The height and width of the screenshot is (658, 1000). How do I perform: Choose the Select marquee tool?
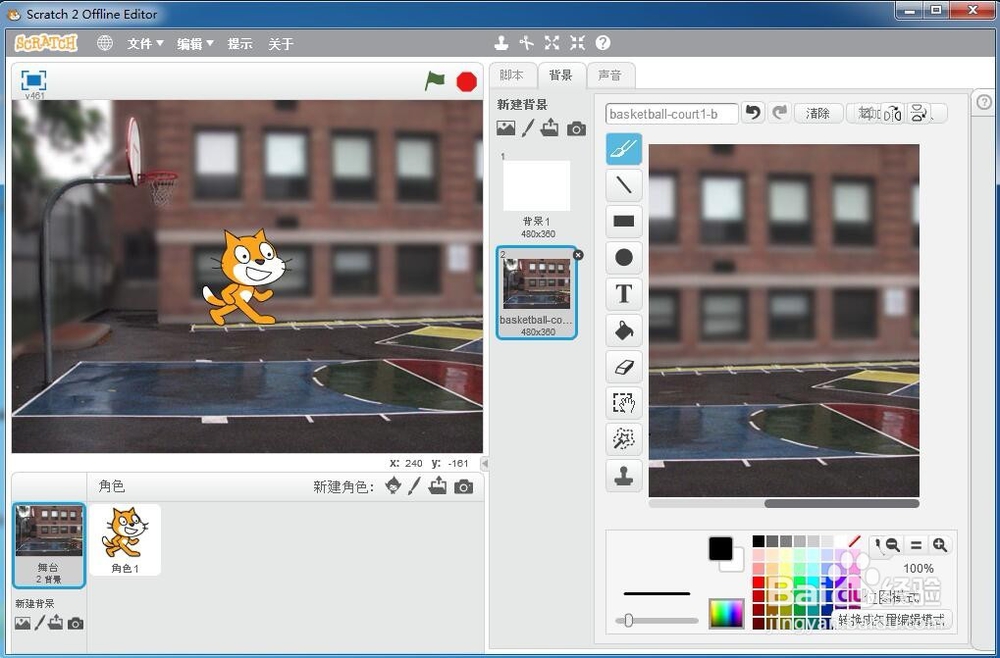tap(623, 403)
